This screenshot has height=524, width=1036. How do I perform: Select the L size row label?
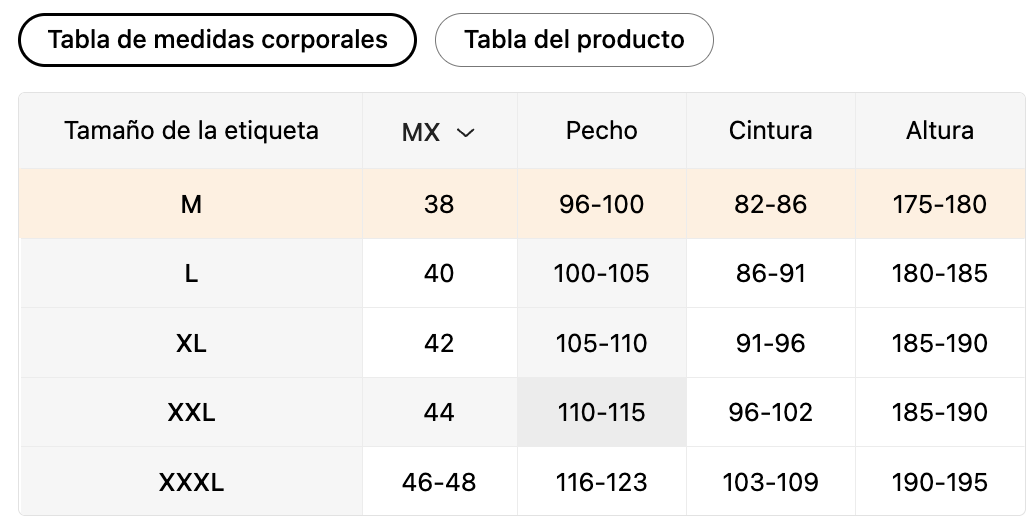pyautogui.click(x=191, y=273)
